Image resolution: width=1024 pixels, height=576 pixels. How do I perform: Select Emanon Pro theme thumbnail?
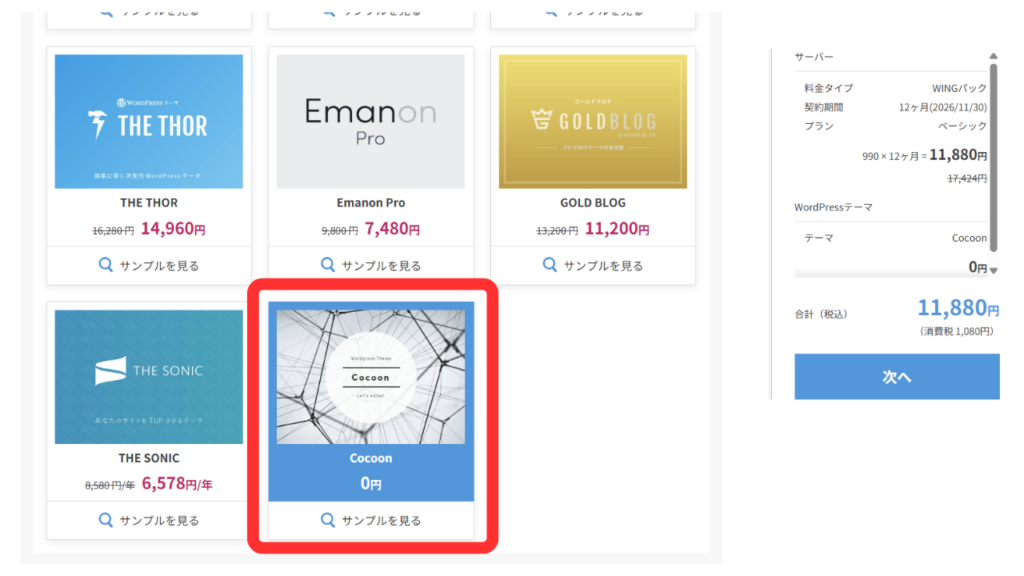(x=371, y=121)
